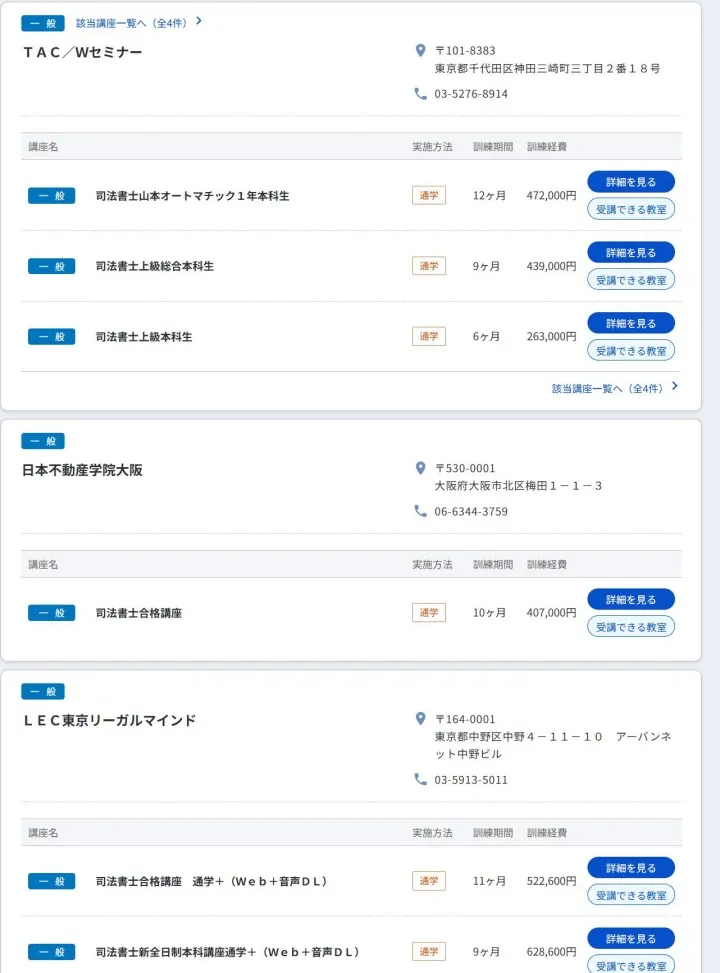Click the map pin icon for 日本不動産学院大阪
720x973 pixels.
coord(421,468)
